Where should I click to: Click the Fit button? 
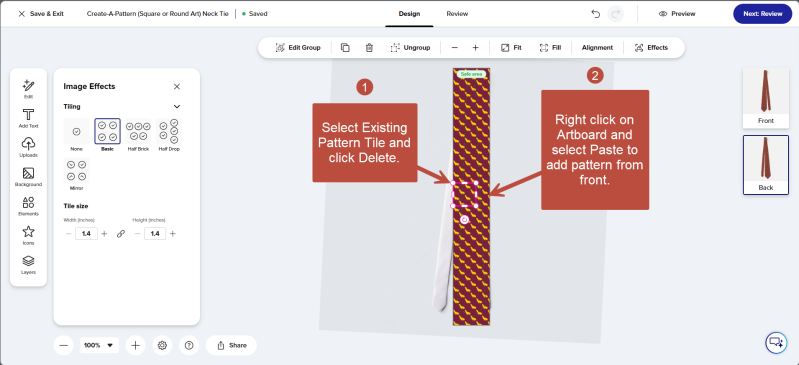click(x=511, y=47)
